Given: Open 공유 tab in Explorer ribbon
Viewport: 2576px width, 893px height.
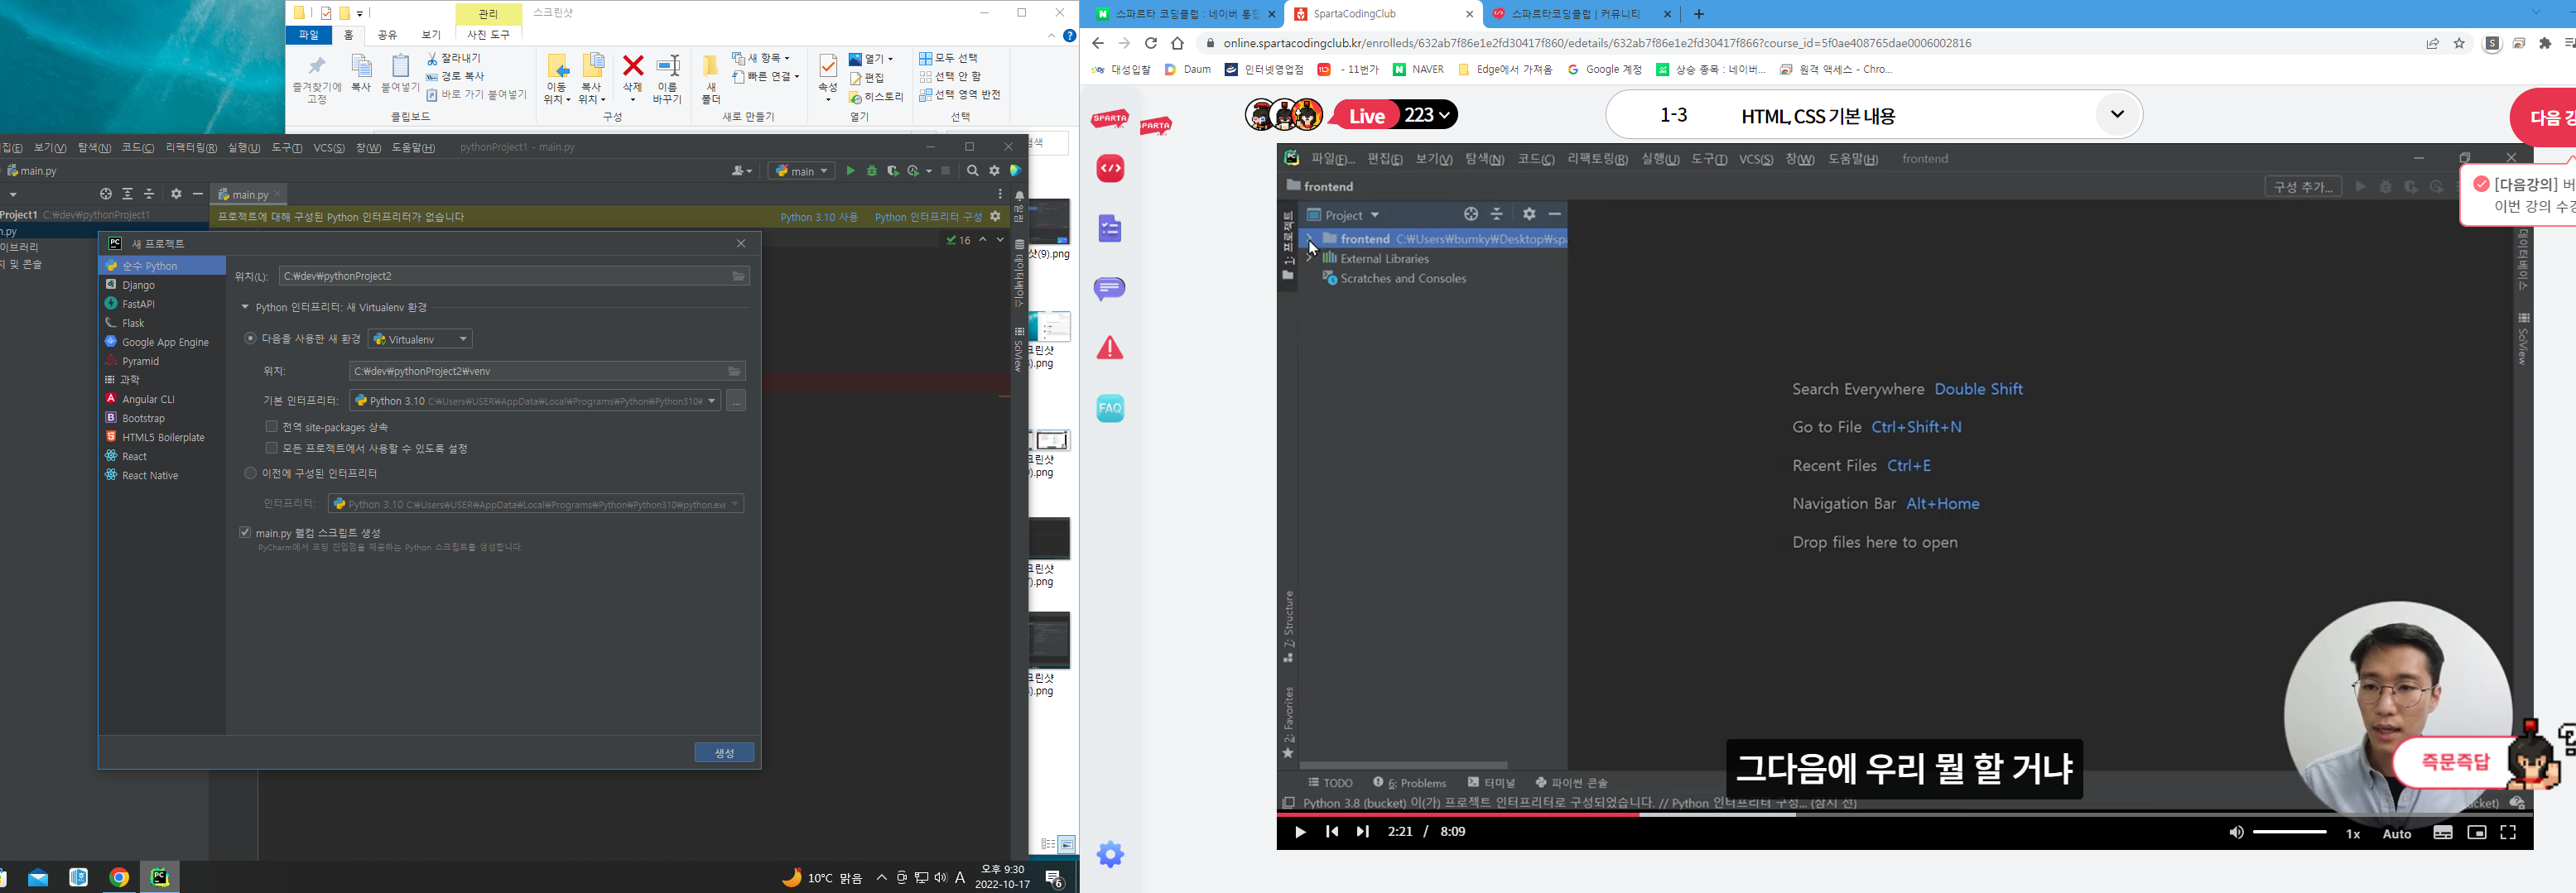Looking at the screenshot, I should coord(387,35).
